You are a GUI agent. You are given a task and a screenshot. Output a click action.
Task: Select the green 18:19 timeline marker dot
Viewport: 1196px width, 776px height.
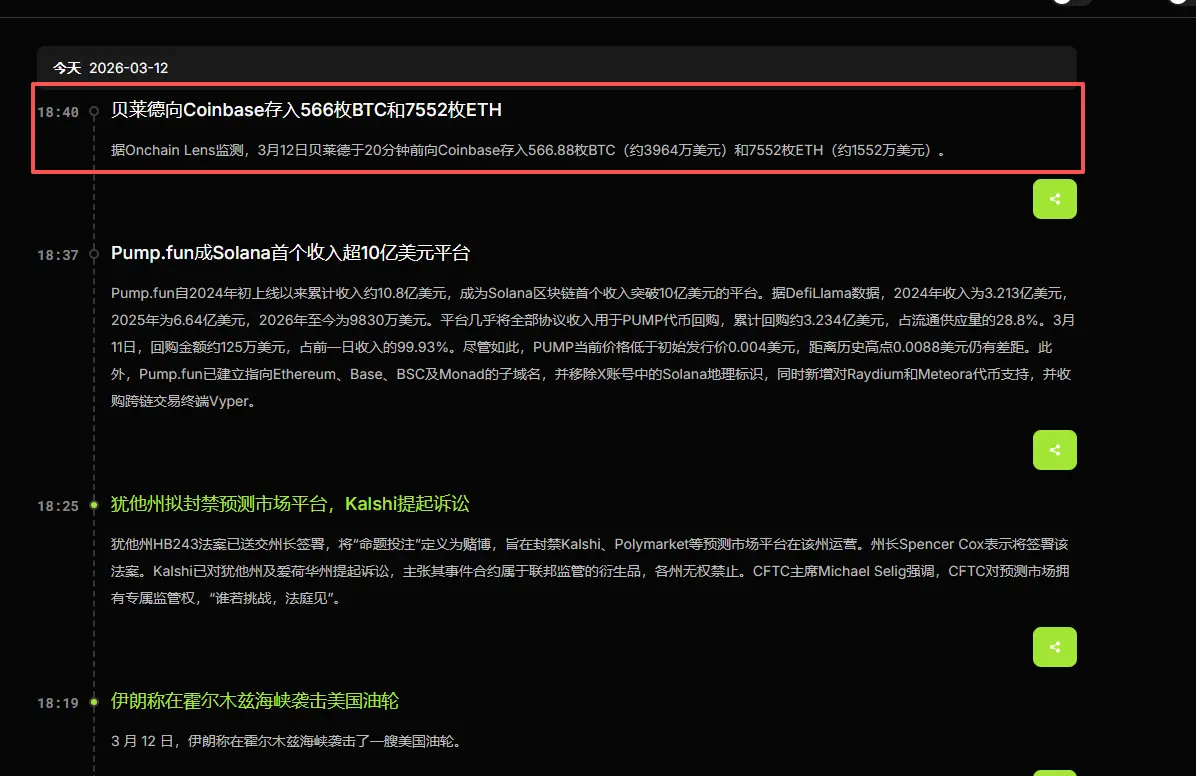94,702
